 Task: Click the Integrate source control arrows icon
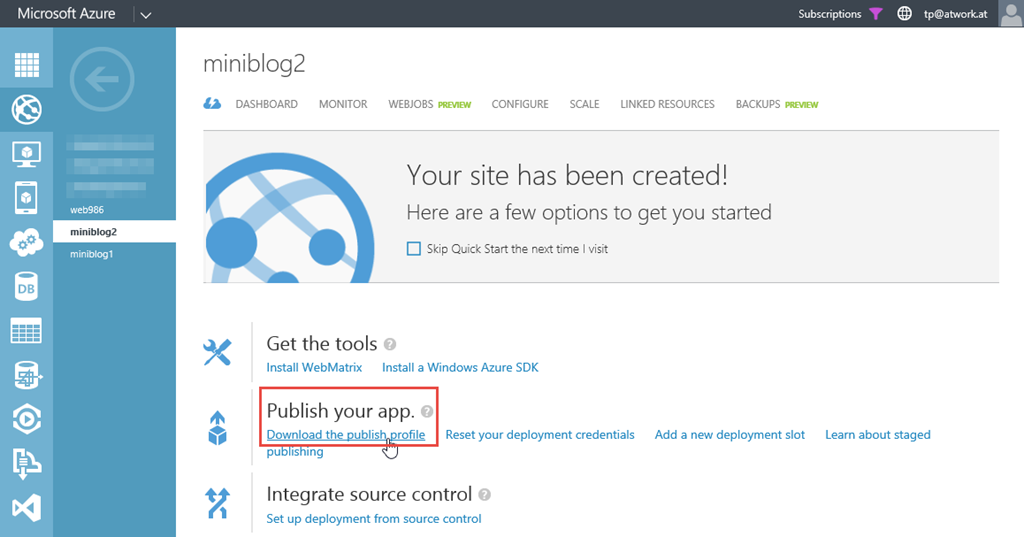pyautogui.click(x=217, y=503)
